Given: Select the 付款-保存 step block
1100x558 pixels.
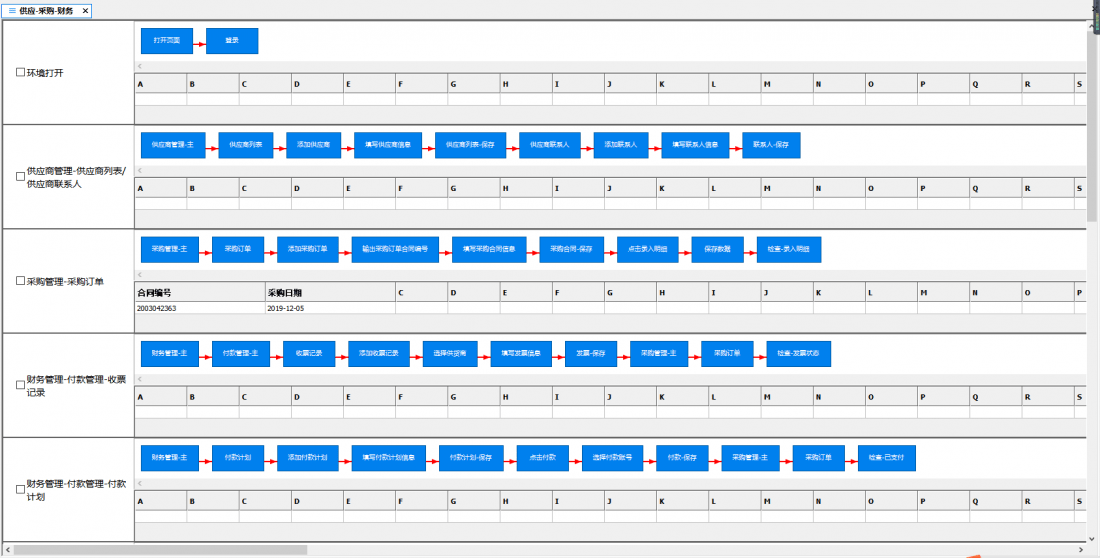Looking at the screenshot, I should (683, 458).
